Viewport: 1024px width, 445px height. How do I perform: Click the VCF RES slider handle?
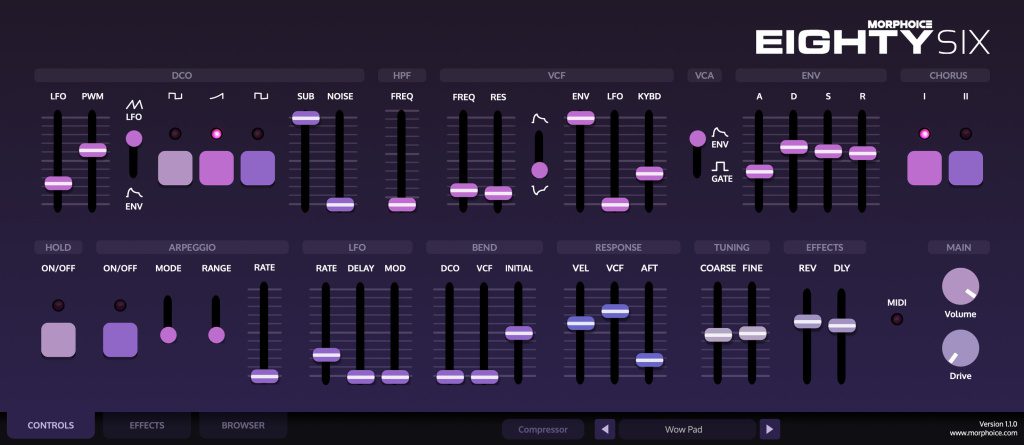(x=498, y=193)
